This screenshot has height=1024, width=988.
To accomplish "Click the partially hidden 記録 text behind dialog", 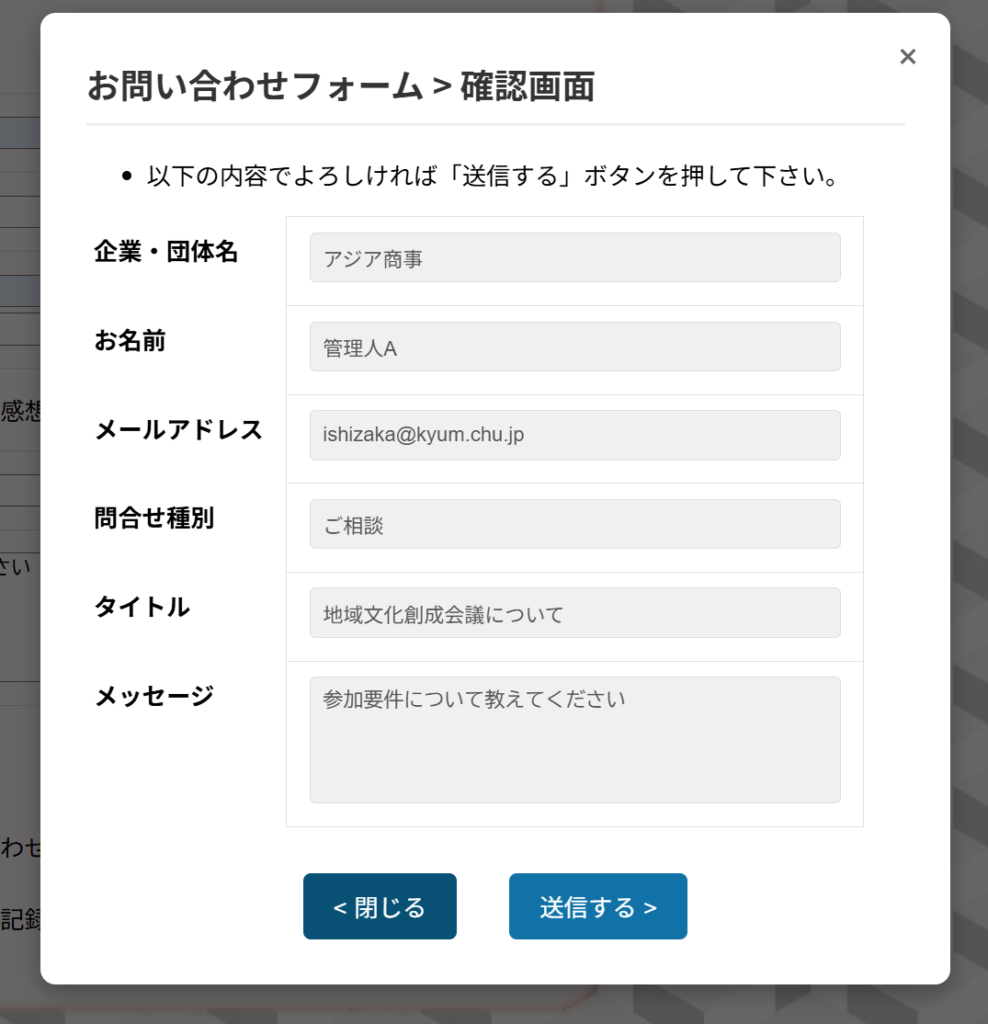I will [20, 919].
